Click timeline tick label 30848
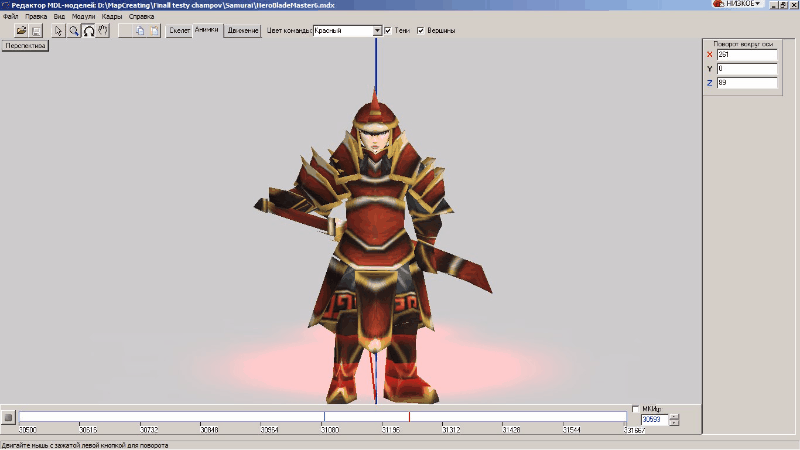The height and width of the screenshot is (450, 800). (x=209, y=430)
